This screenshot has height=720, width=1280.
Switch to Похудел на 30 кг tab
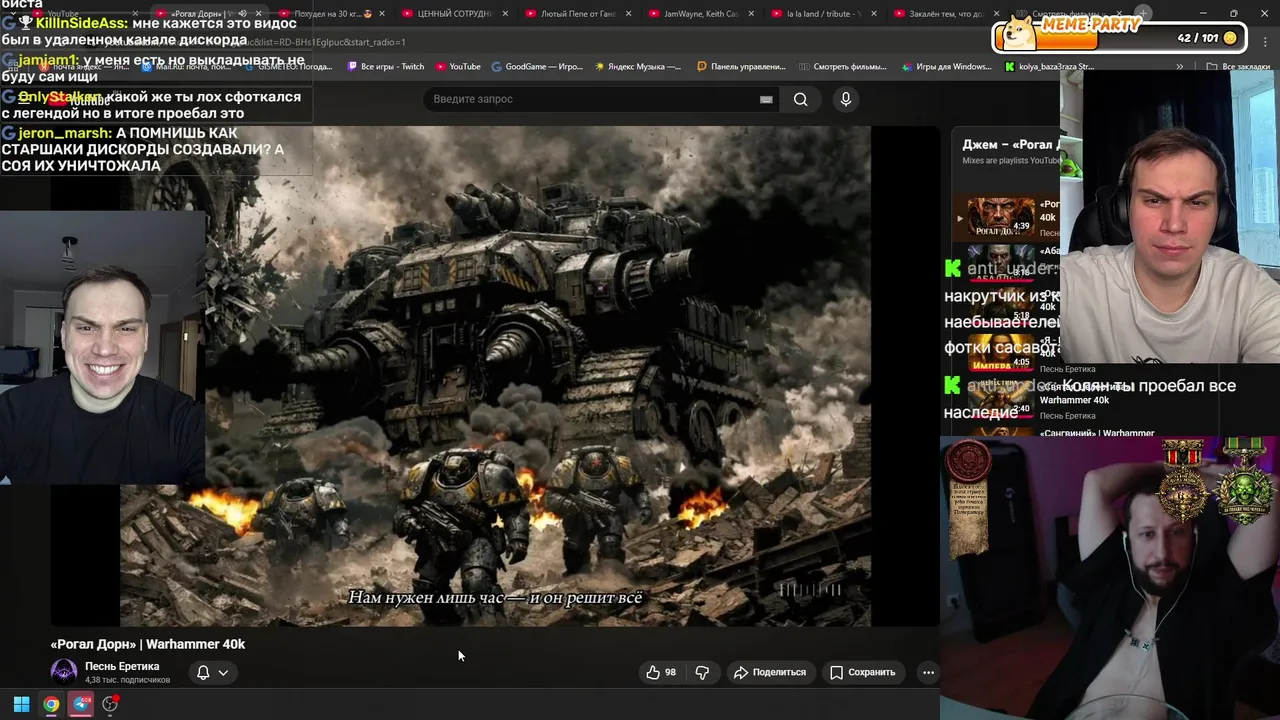click(331, 14)
